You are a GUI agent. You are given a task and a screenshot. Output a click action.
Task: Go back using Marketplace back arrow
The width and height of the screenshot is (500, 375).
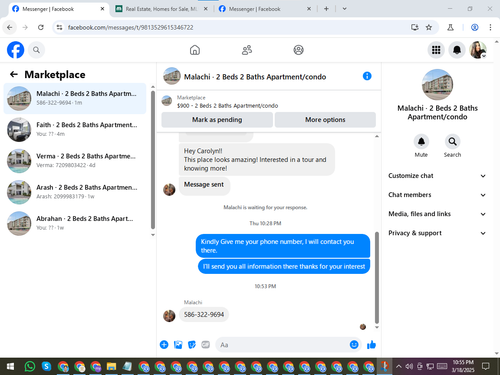pos(14,74)
